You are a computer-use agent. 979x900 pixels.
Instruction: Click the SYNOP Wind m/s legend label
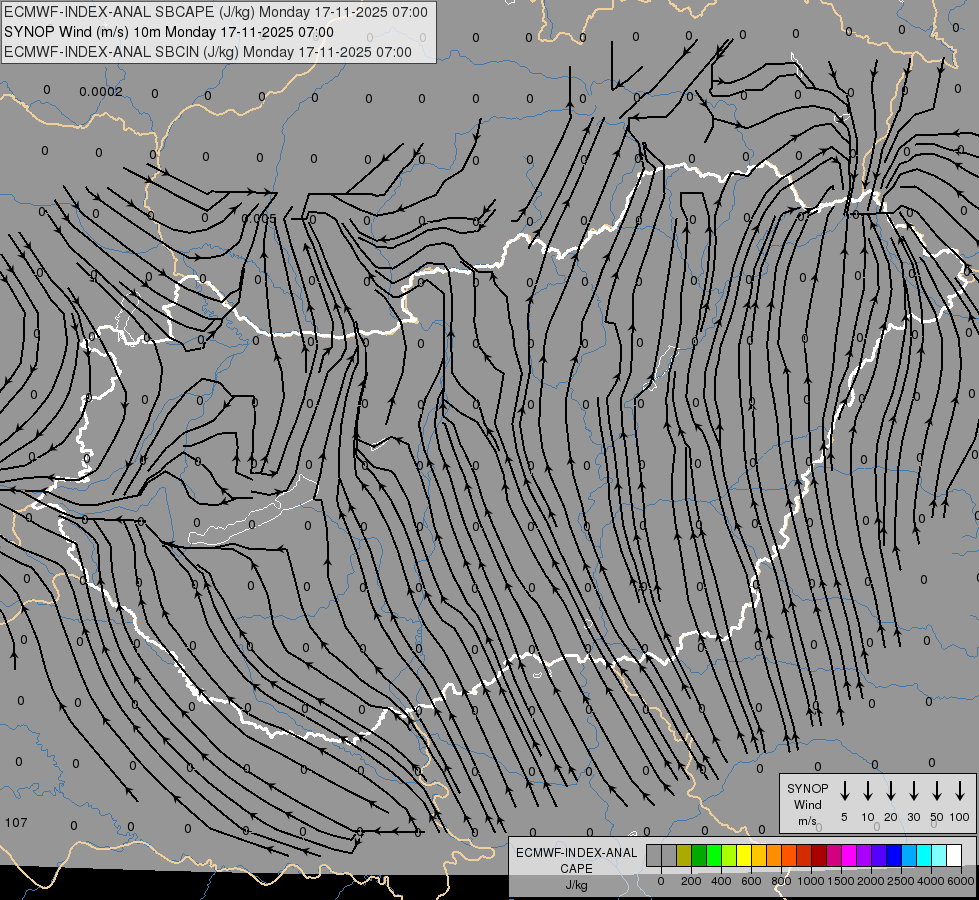pos(807,804)
